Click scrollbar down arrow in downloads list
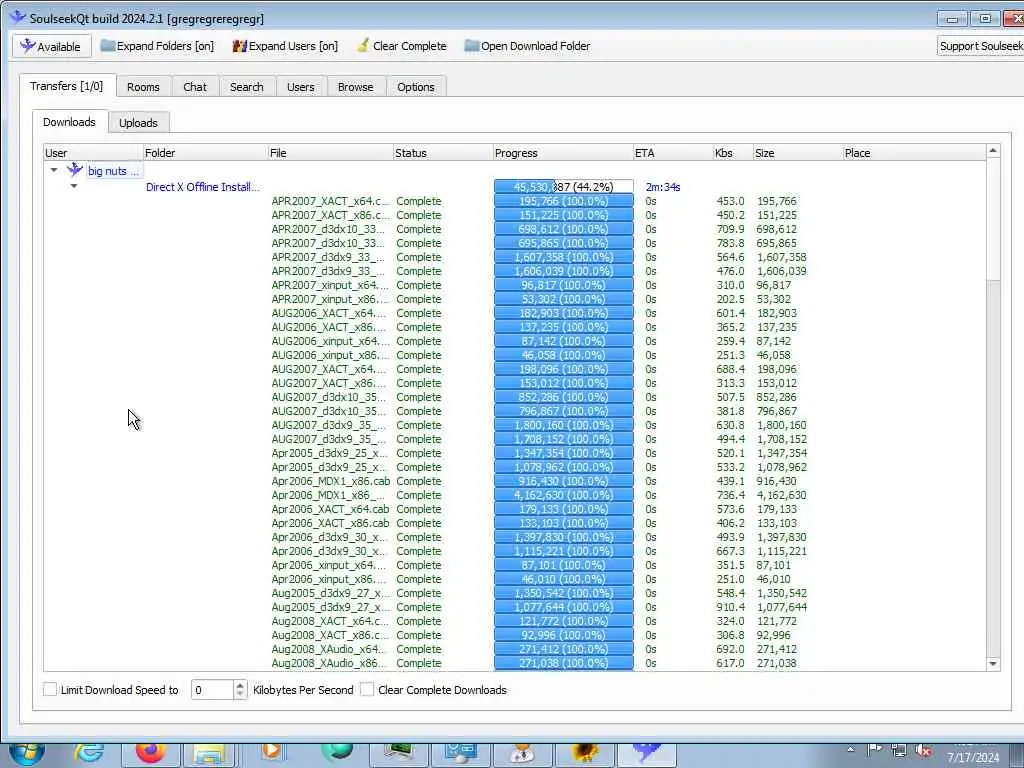This screenshot has width=1024, height=768. (x=993, y=664)
